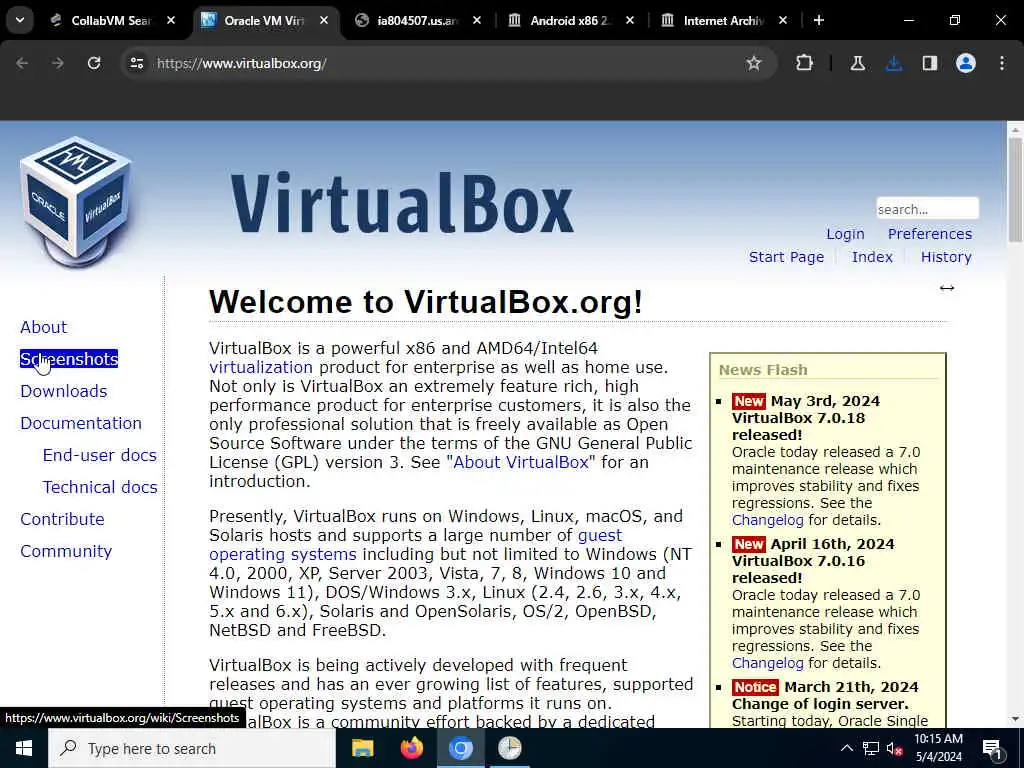Open site information icon in address bar
This screenshot has height=768, width=1024.
click(136, 63)
